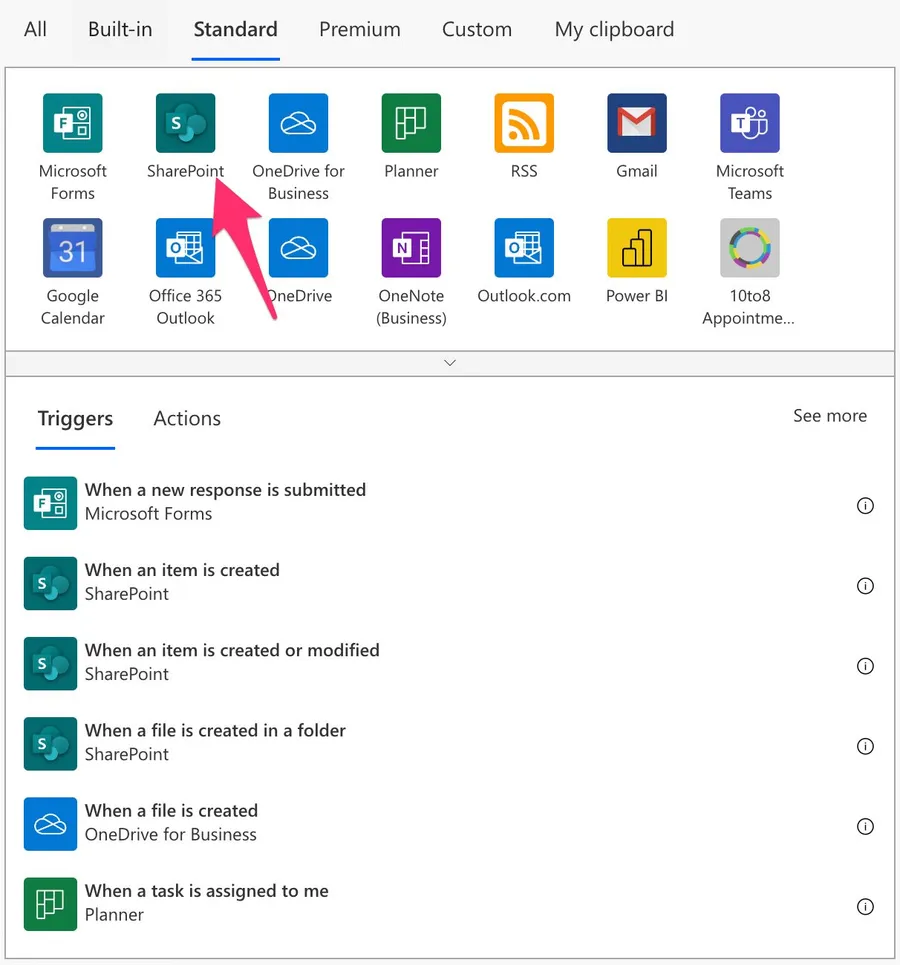Viewport: 900px width, 965px height.
Task: Open the Built-in tab
Action: [120, 30]
